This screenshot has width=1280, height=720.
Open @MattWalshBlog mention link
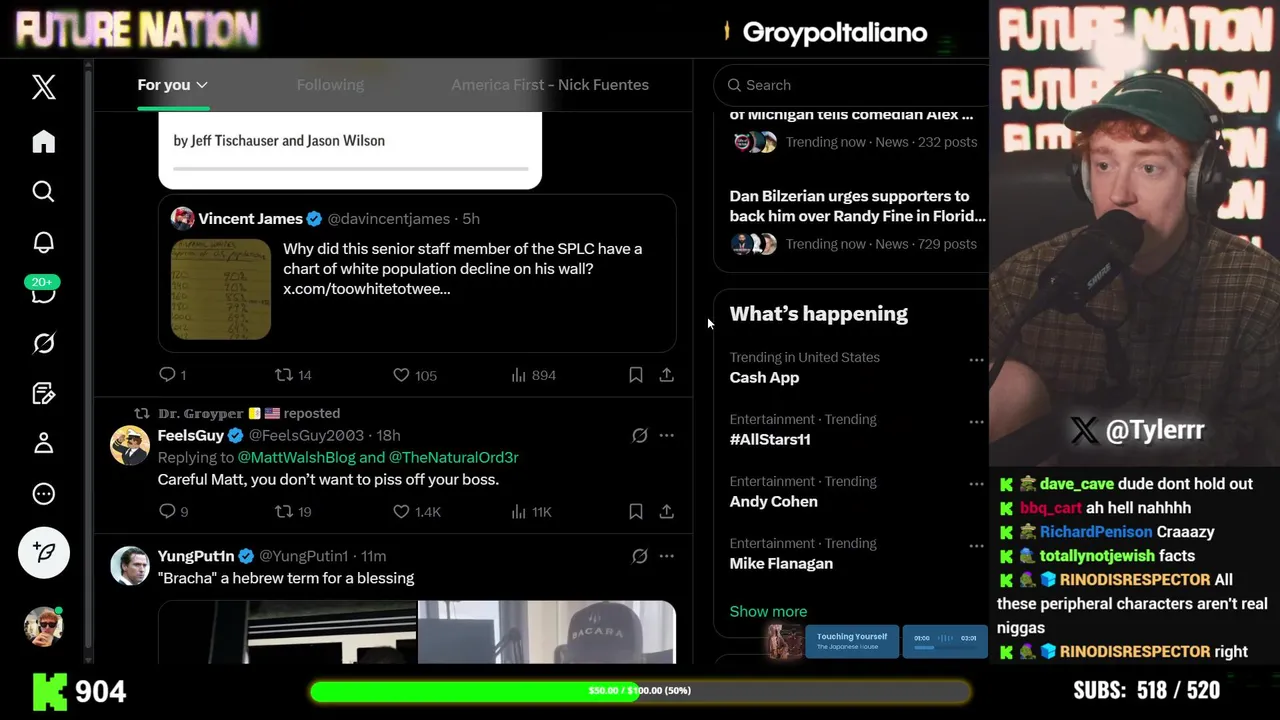[296, 457]
